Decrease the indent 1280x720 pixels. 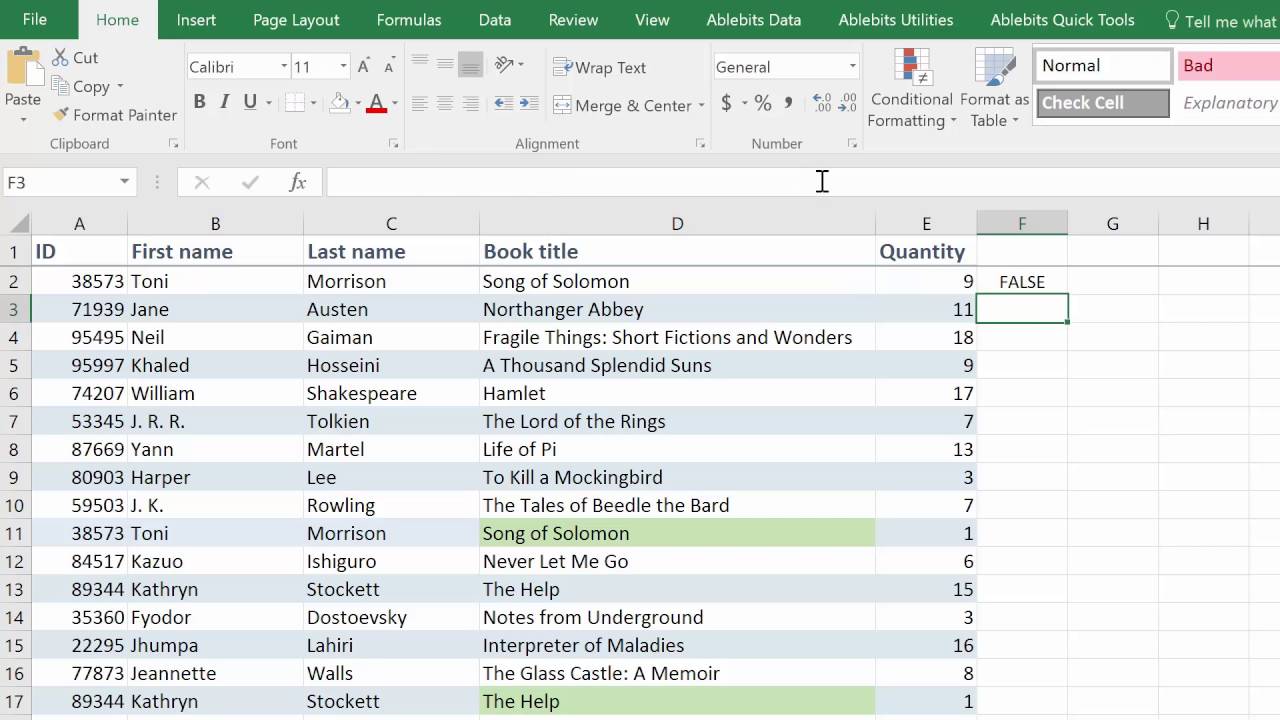[x=503, y=103]
